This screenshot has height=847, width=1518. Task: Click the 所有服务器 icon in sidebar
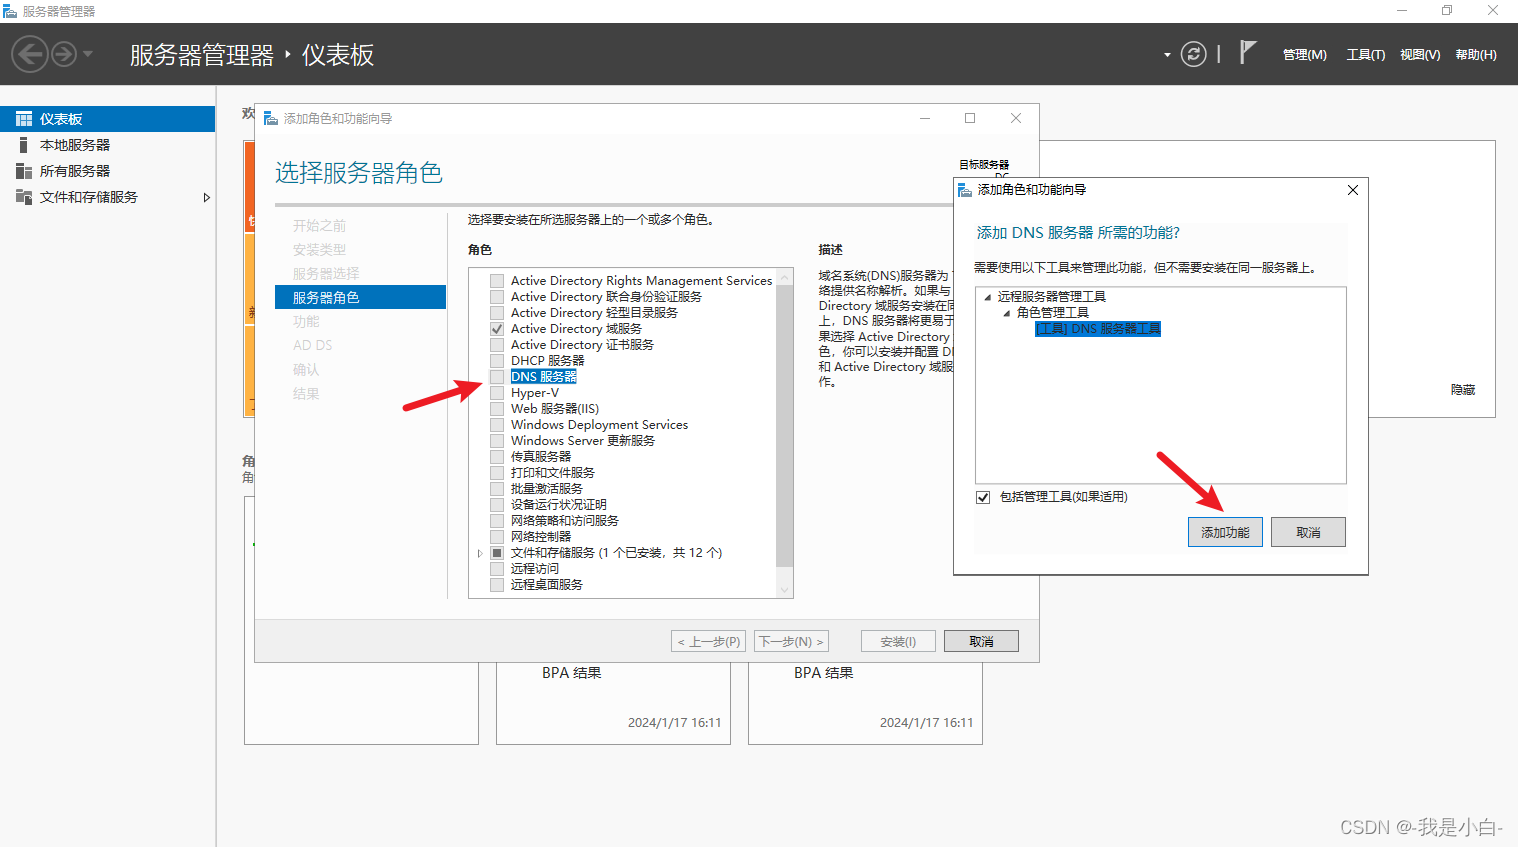point(24,171)
